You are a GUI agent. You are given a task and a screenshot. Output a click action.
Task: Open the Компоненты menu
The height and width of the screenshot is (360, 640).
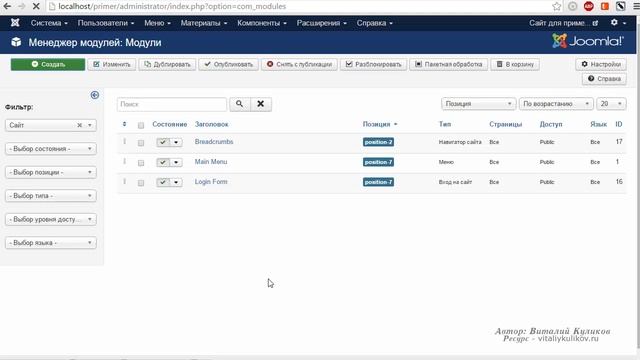(262, 23)
